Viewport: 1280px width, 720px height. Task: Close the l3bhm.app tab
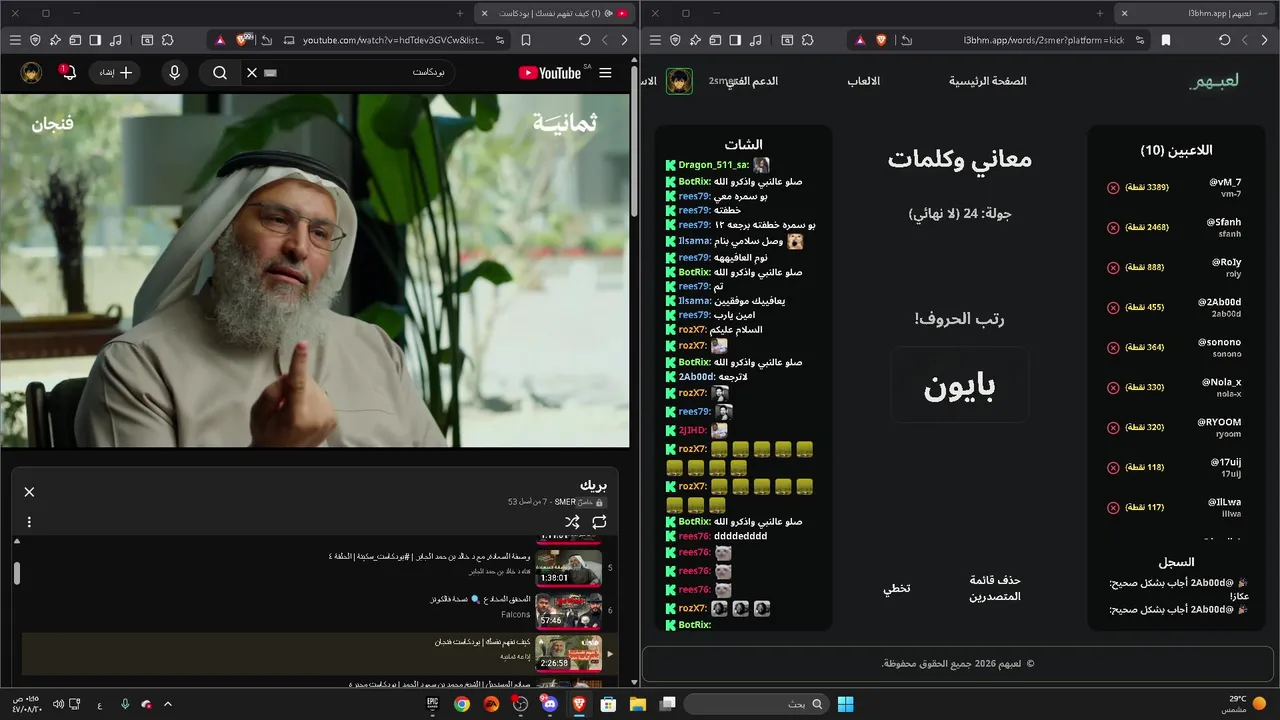[1124, 13]
